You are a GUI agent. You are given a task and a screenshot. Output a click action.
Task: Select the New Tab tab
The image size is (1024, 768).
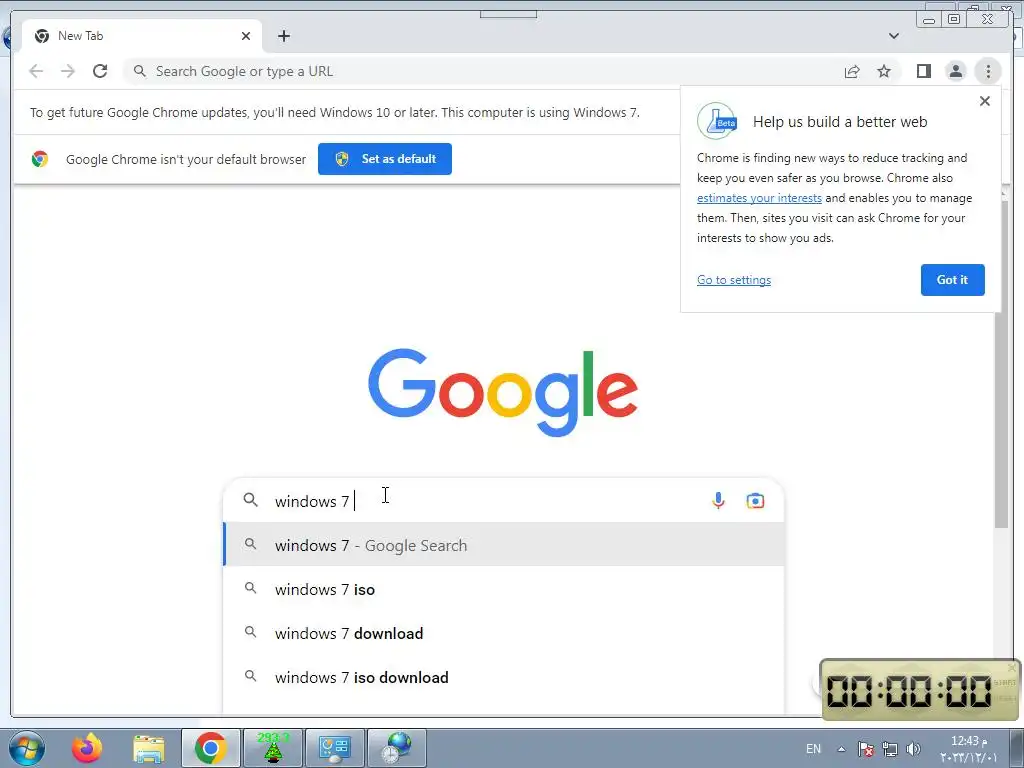pyautogui.click(x=142, y=36)
